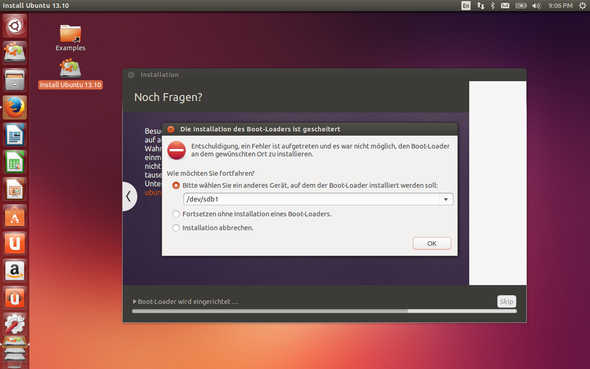
Task: Open Ubuntu One Music launcher icon
Action: point(15,298)
